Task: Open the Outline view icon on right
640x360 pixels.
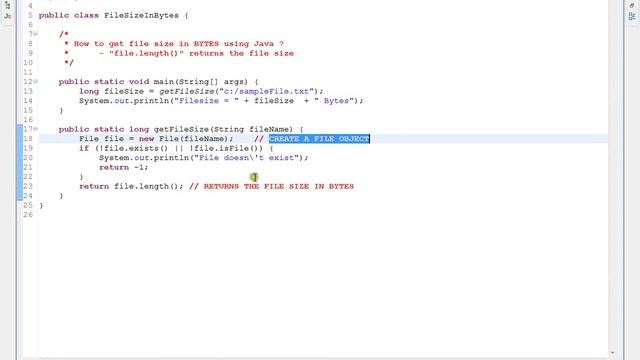Action: 632,16
